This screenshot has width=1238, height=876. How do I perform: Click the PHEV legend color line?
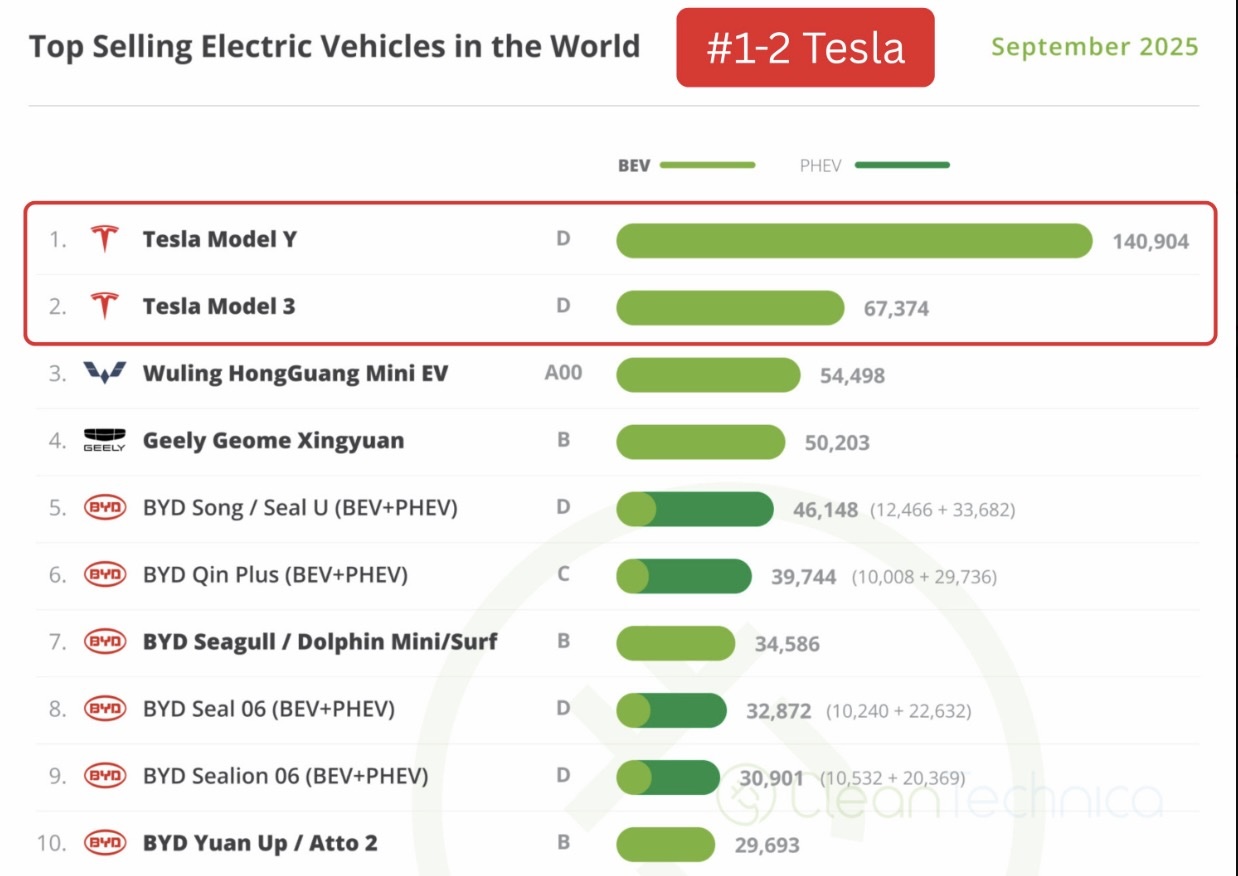[x=901, y=165]
